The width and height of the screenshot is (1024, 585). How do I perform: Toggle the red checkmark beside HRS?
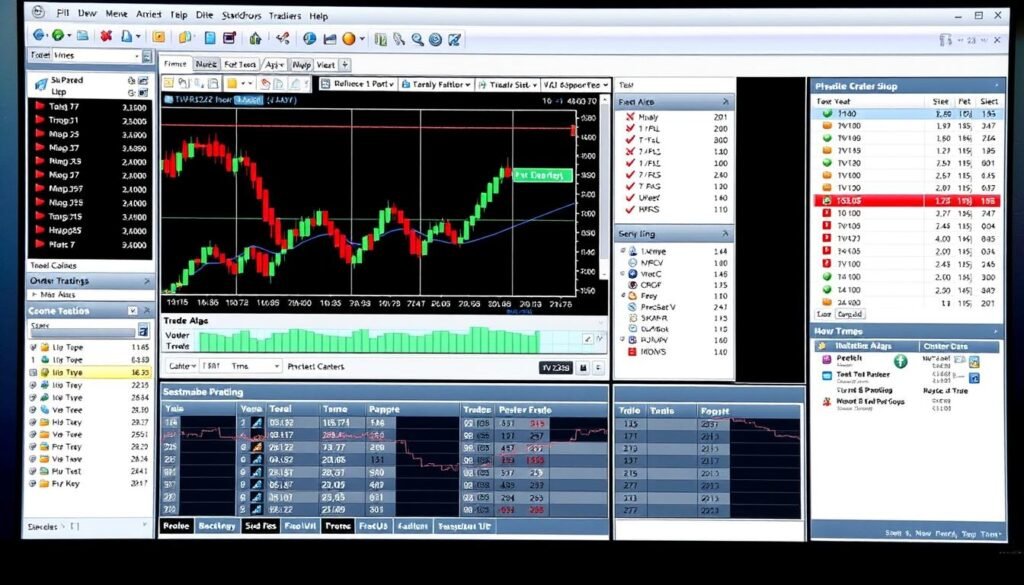click(629, 210)
